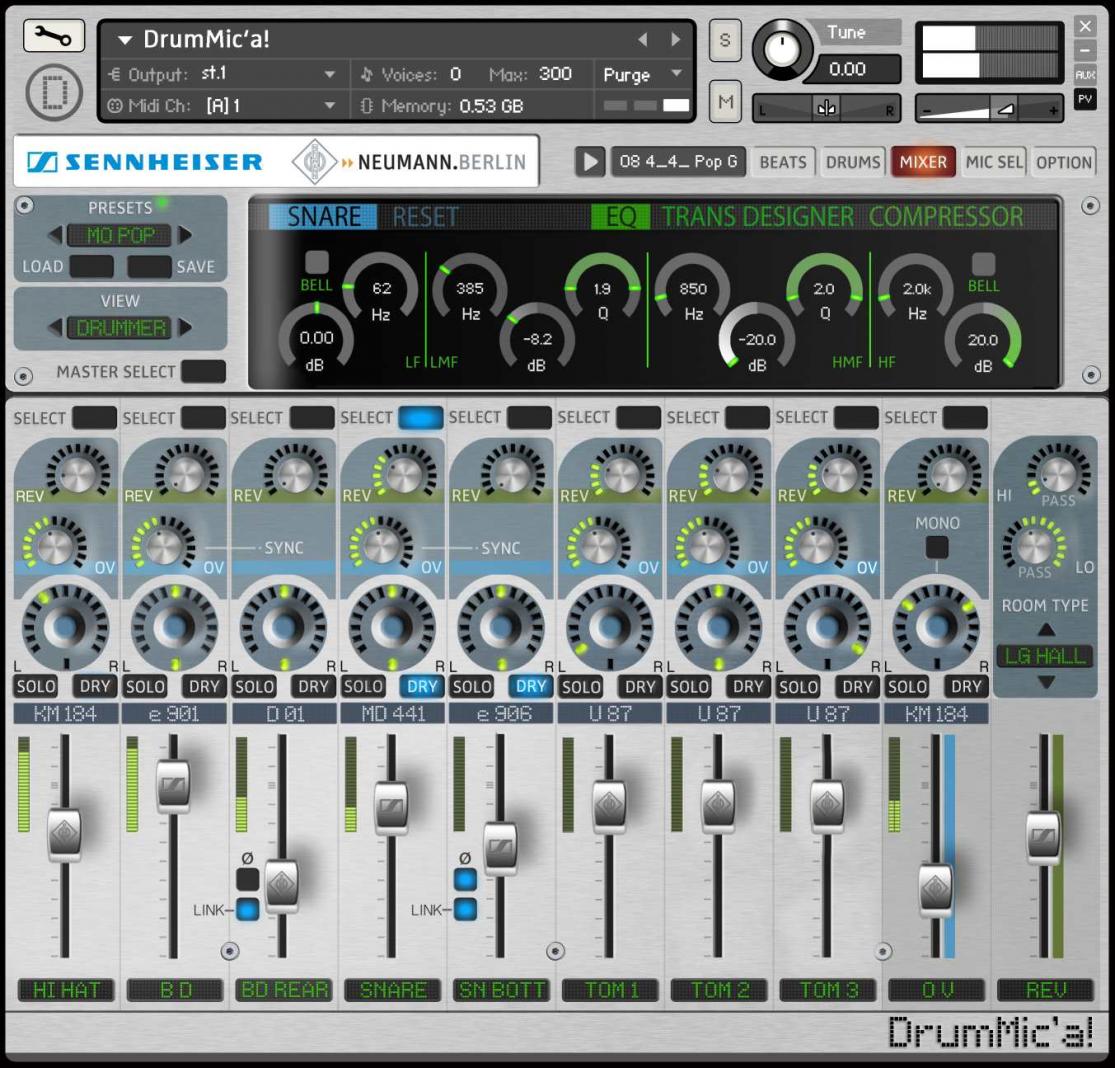The image size is (1115, 1068).
Task: Toggle the OV channel MONO switch
Action: 937,547
